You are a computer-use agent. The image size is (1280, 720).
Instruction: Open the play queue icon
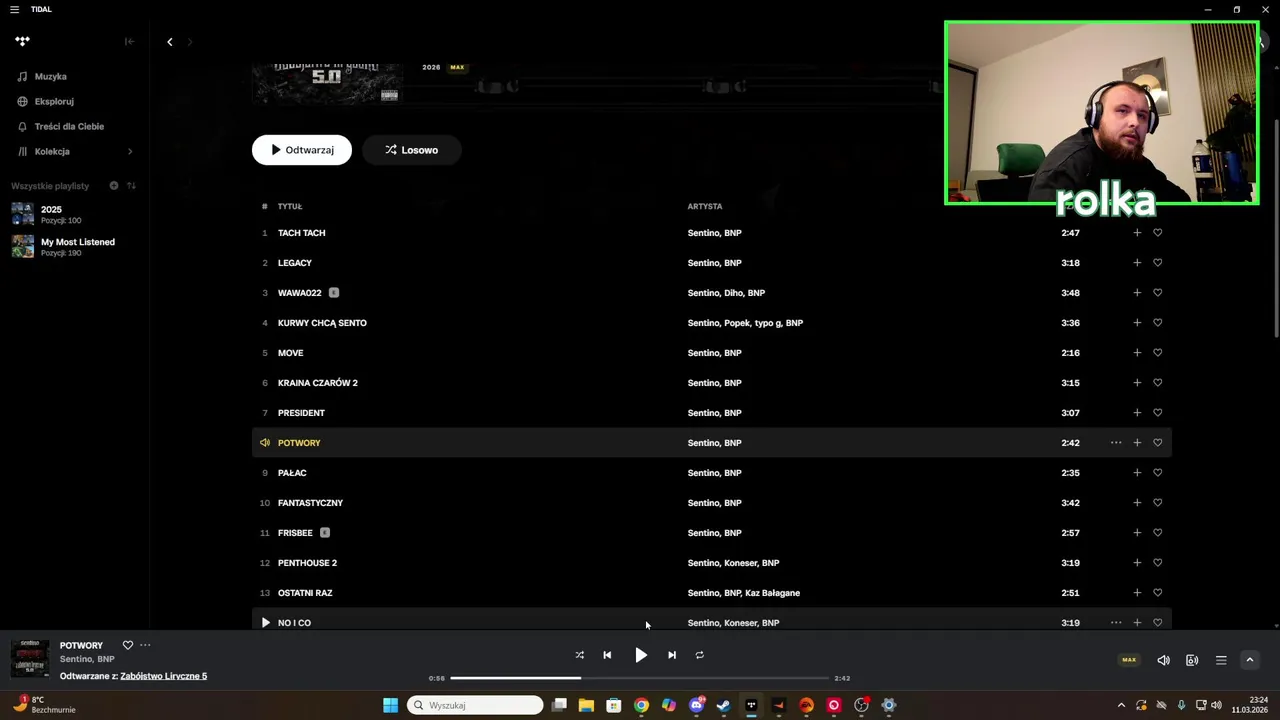click(x=1221, y=660)
